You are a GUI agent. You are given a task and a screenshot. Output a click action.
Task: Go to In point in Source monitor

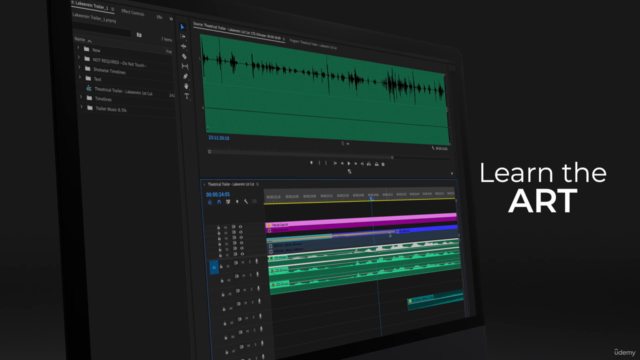[x=335, y=163]
